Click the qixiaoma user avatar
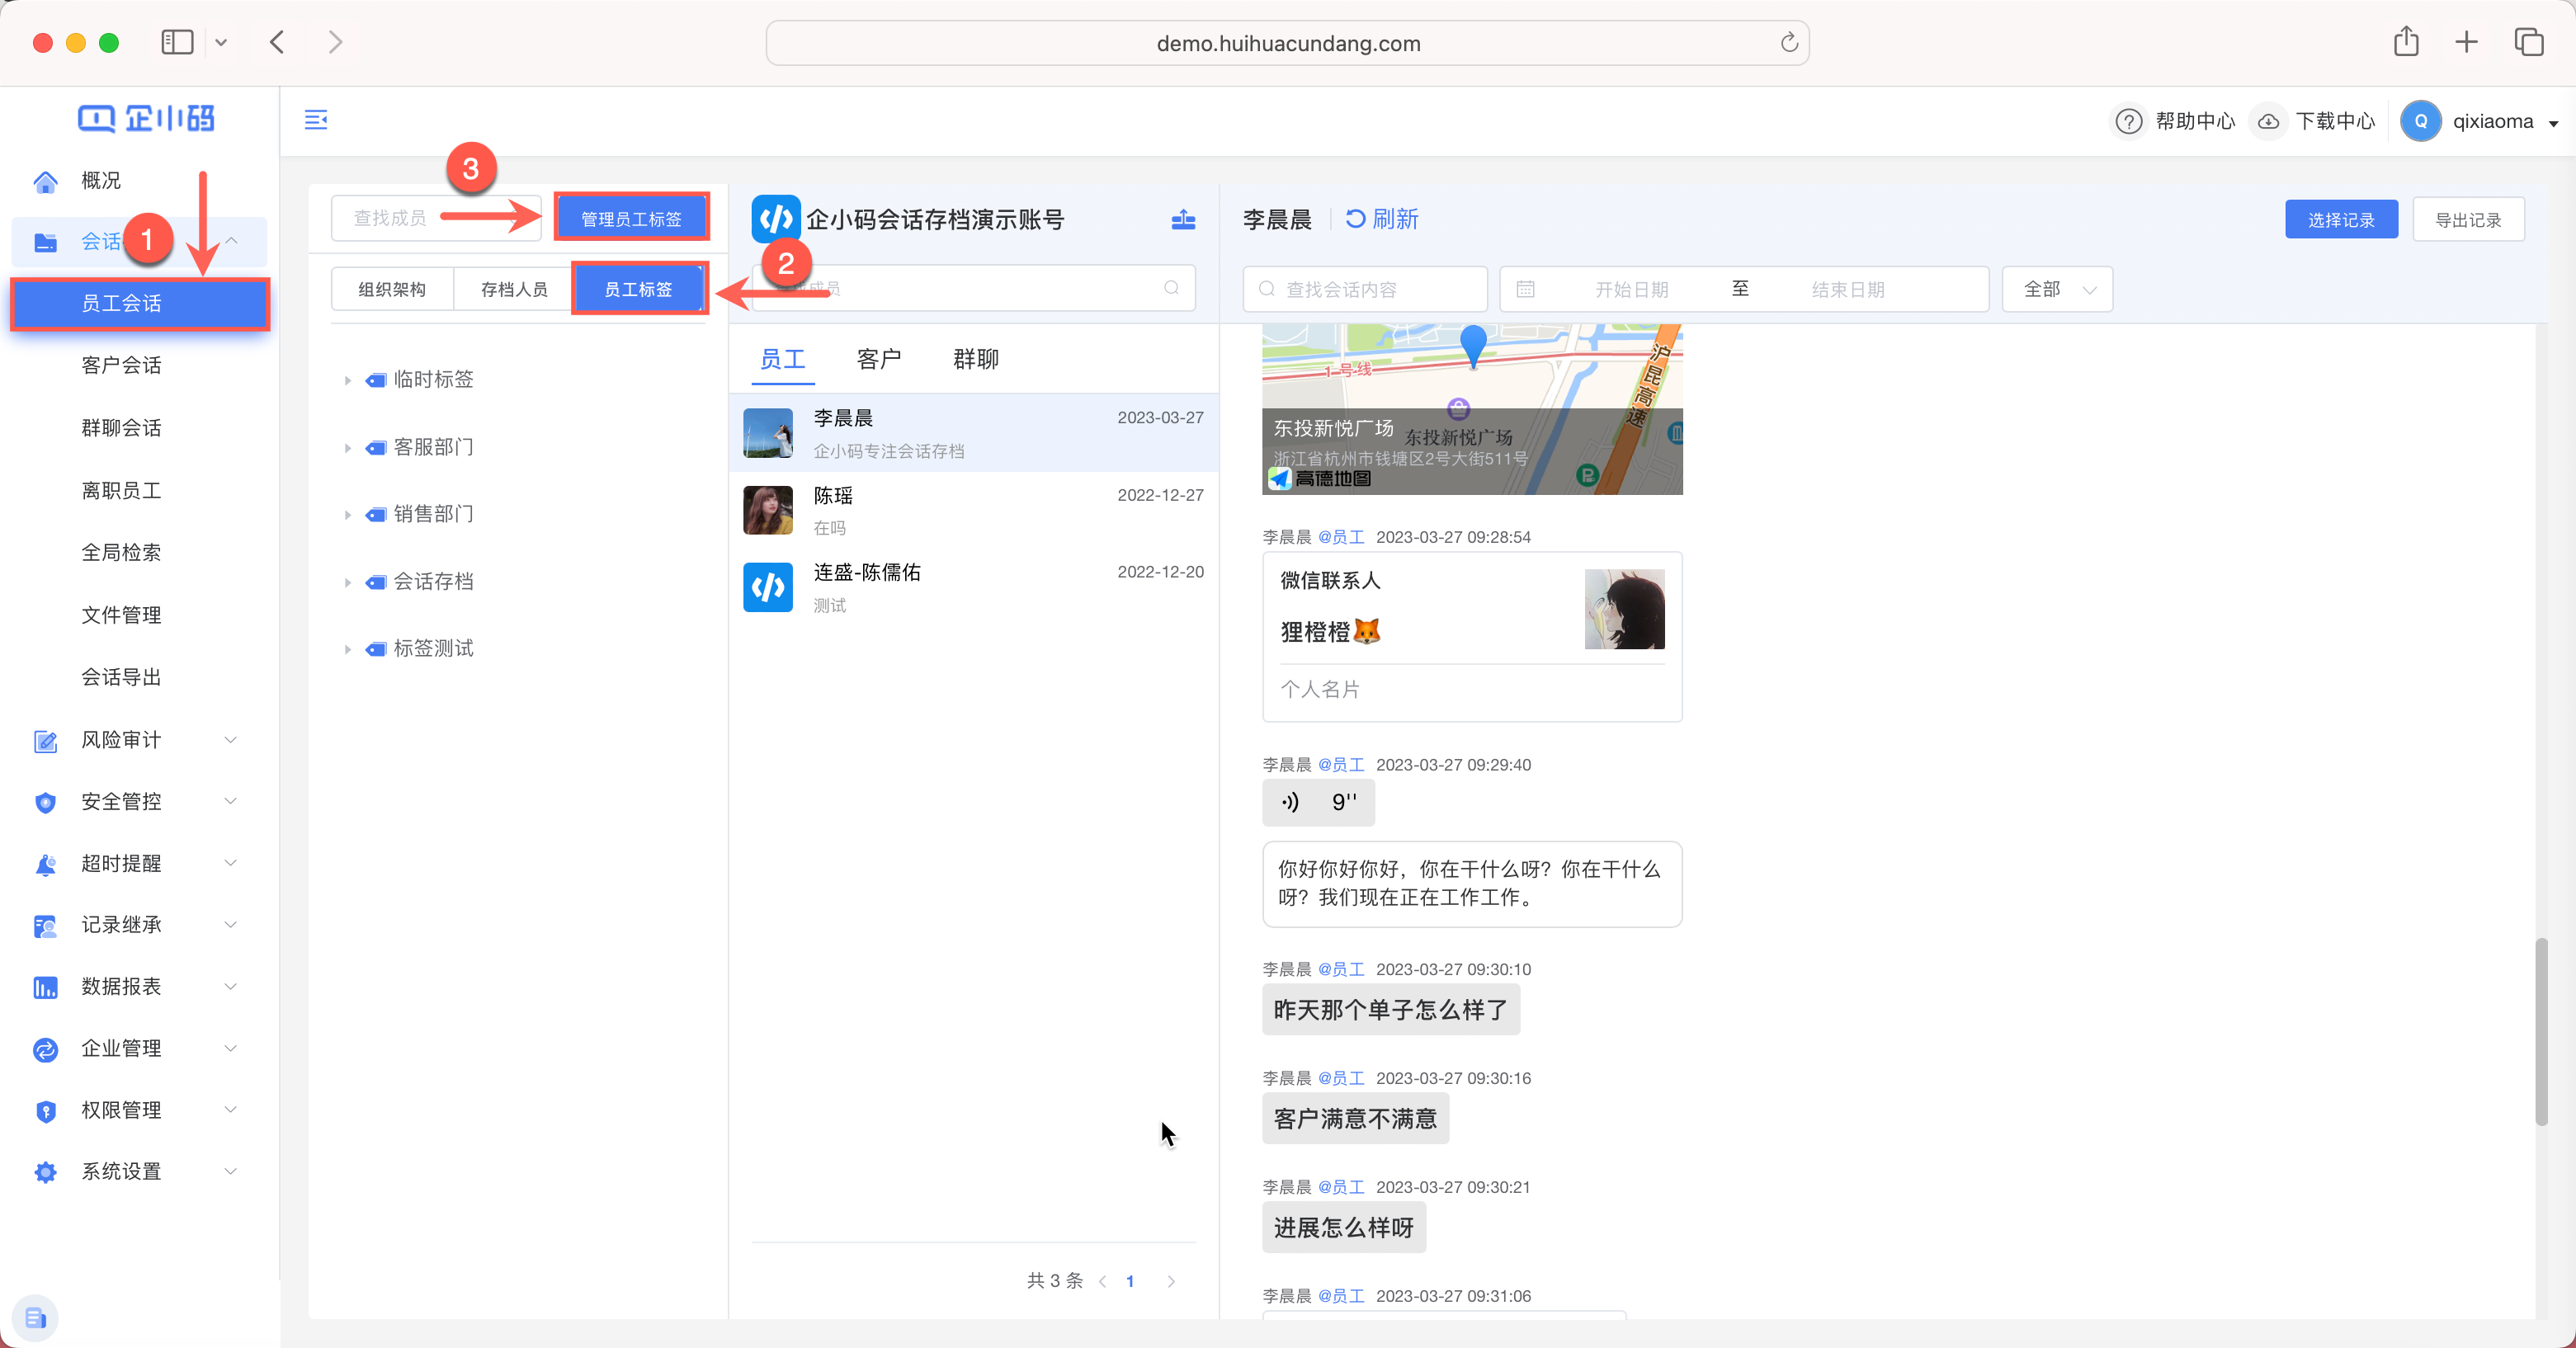 [2421, 121]
